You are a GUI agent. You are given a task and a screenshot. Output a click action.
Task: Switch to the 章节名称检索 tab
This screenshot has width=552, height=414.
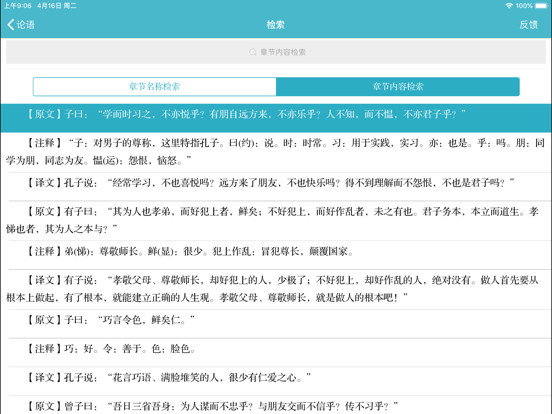point(155,87)
